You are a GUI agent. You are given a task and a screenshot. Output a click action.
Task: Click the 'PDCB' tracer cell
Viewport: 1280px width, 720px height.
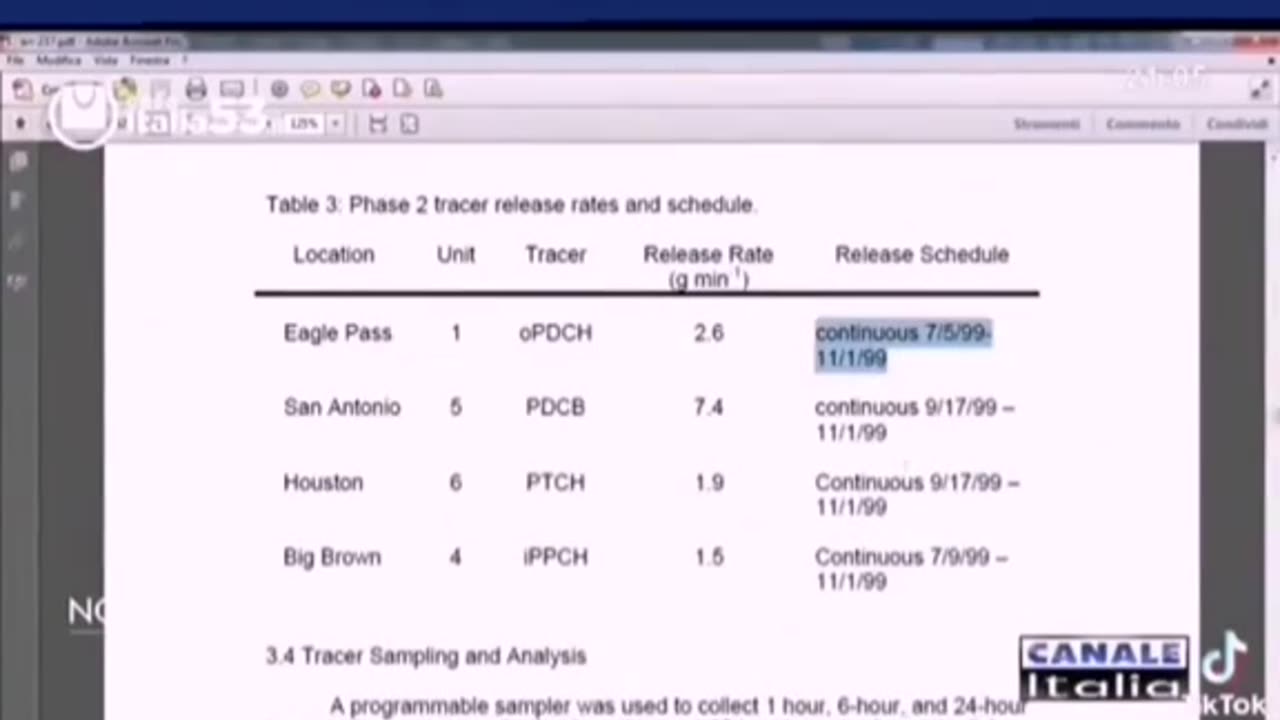555,407
